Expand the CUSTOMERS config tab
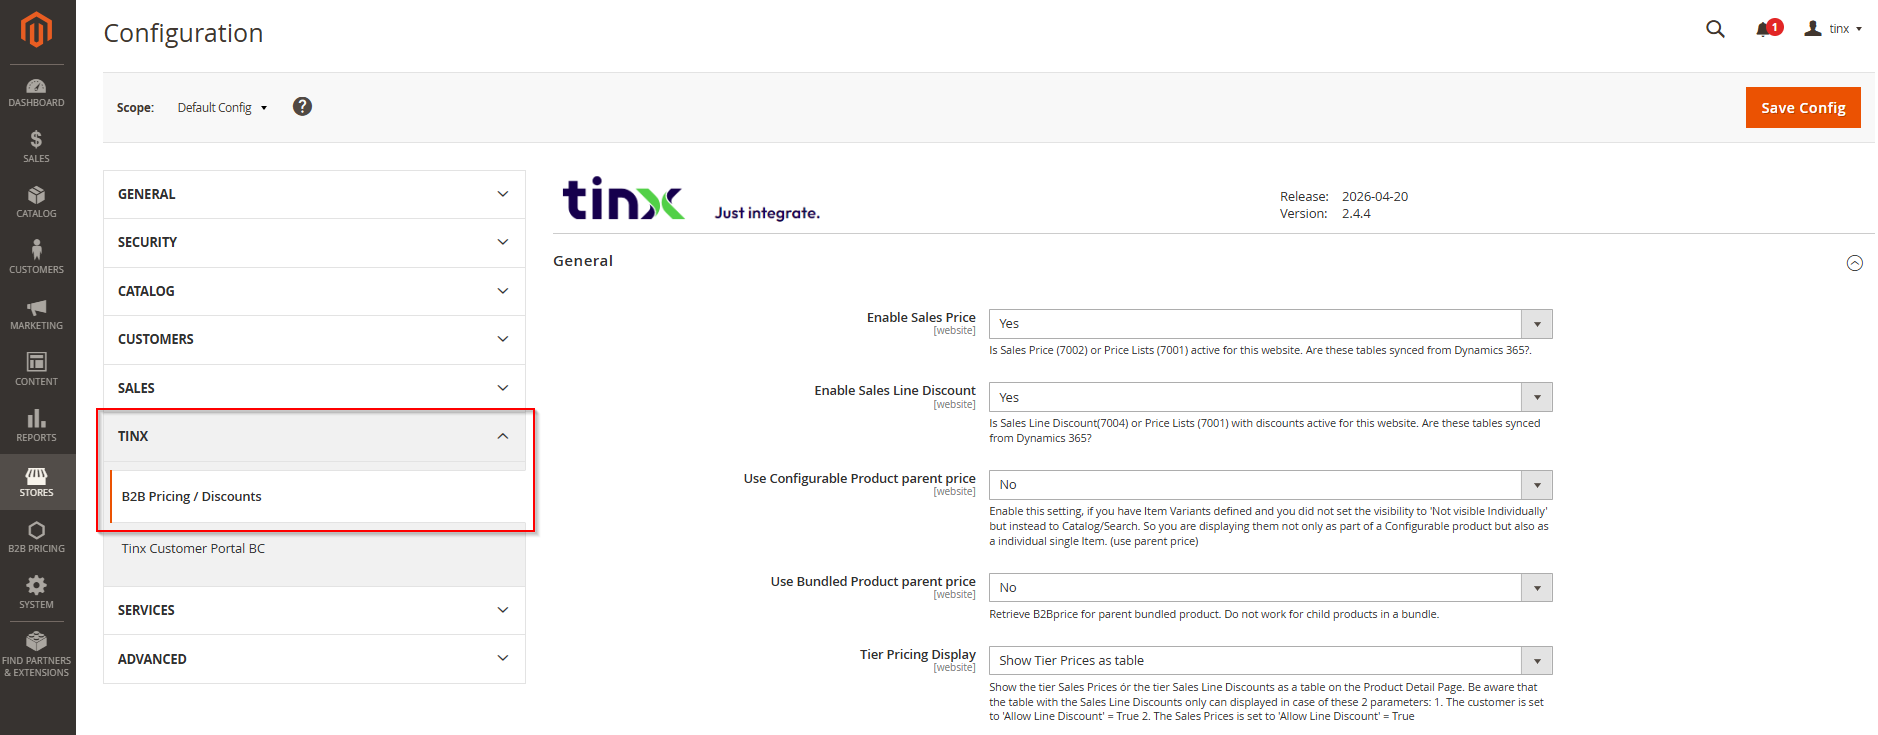Screen dimensions: 1878x735 coord(314,339)
